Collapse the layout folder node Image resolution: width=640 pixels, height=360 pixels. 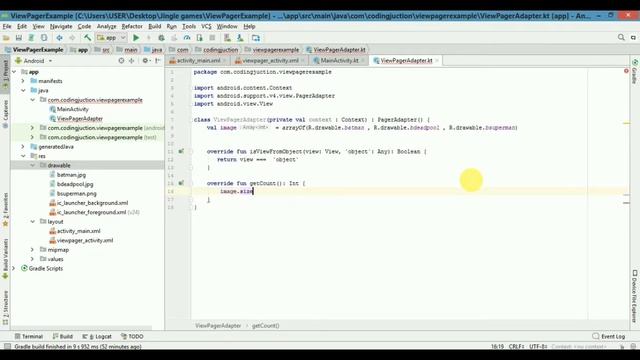pyautogui.click(x=33, y=222)
